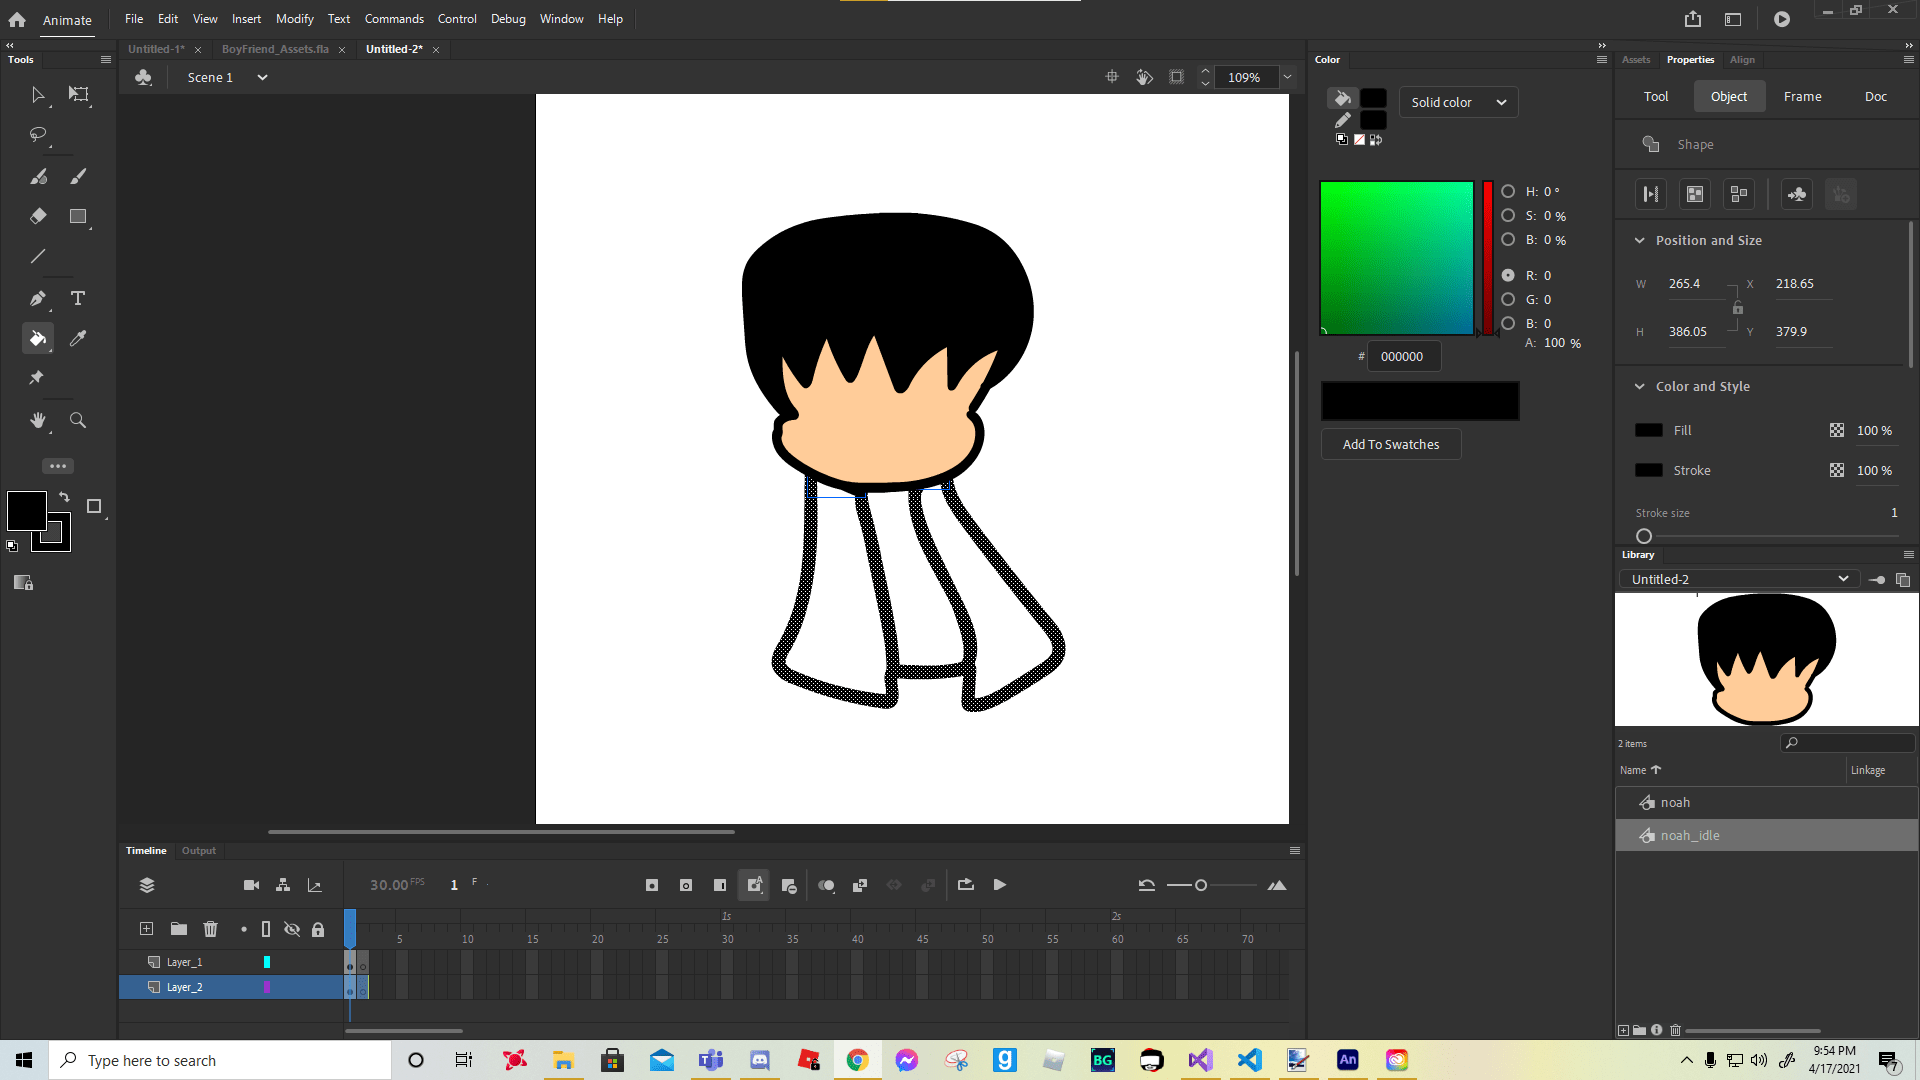Select the Zoom tool
Screen dimensions: 1920x1080
click(78, 420)
